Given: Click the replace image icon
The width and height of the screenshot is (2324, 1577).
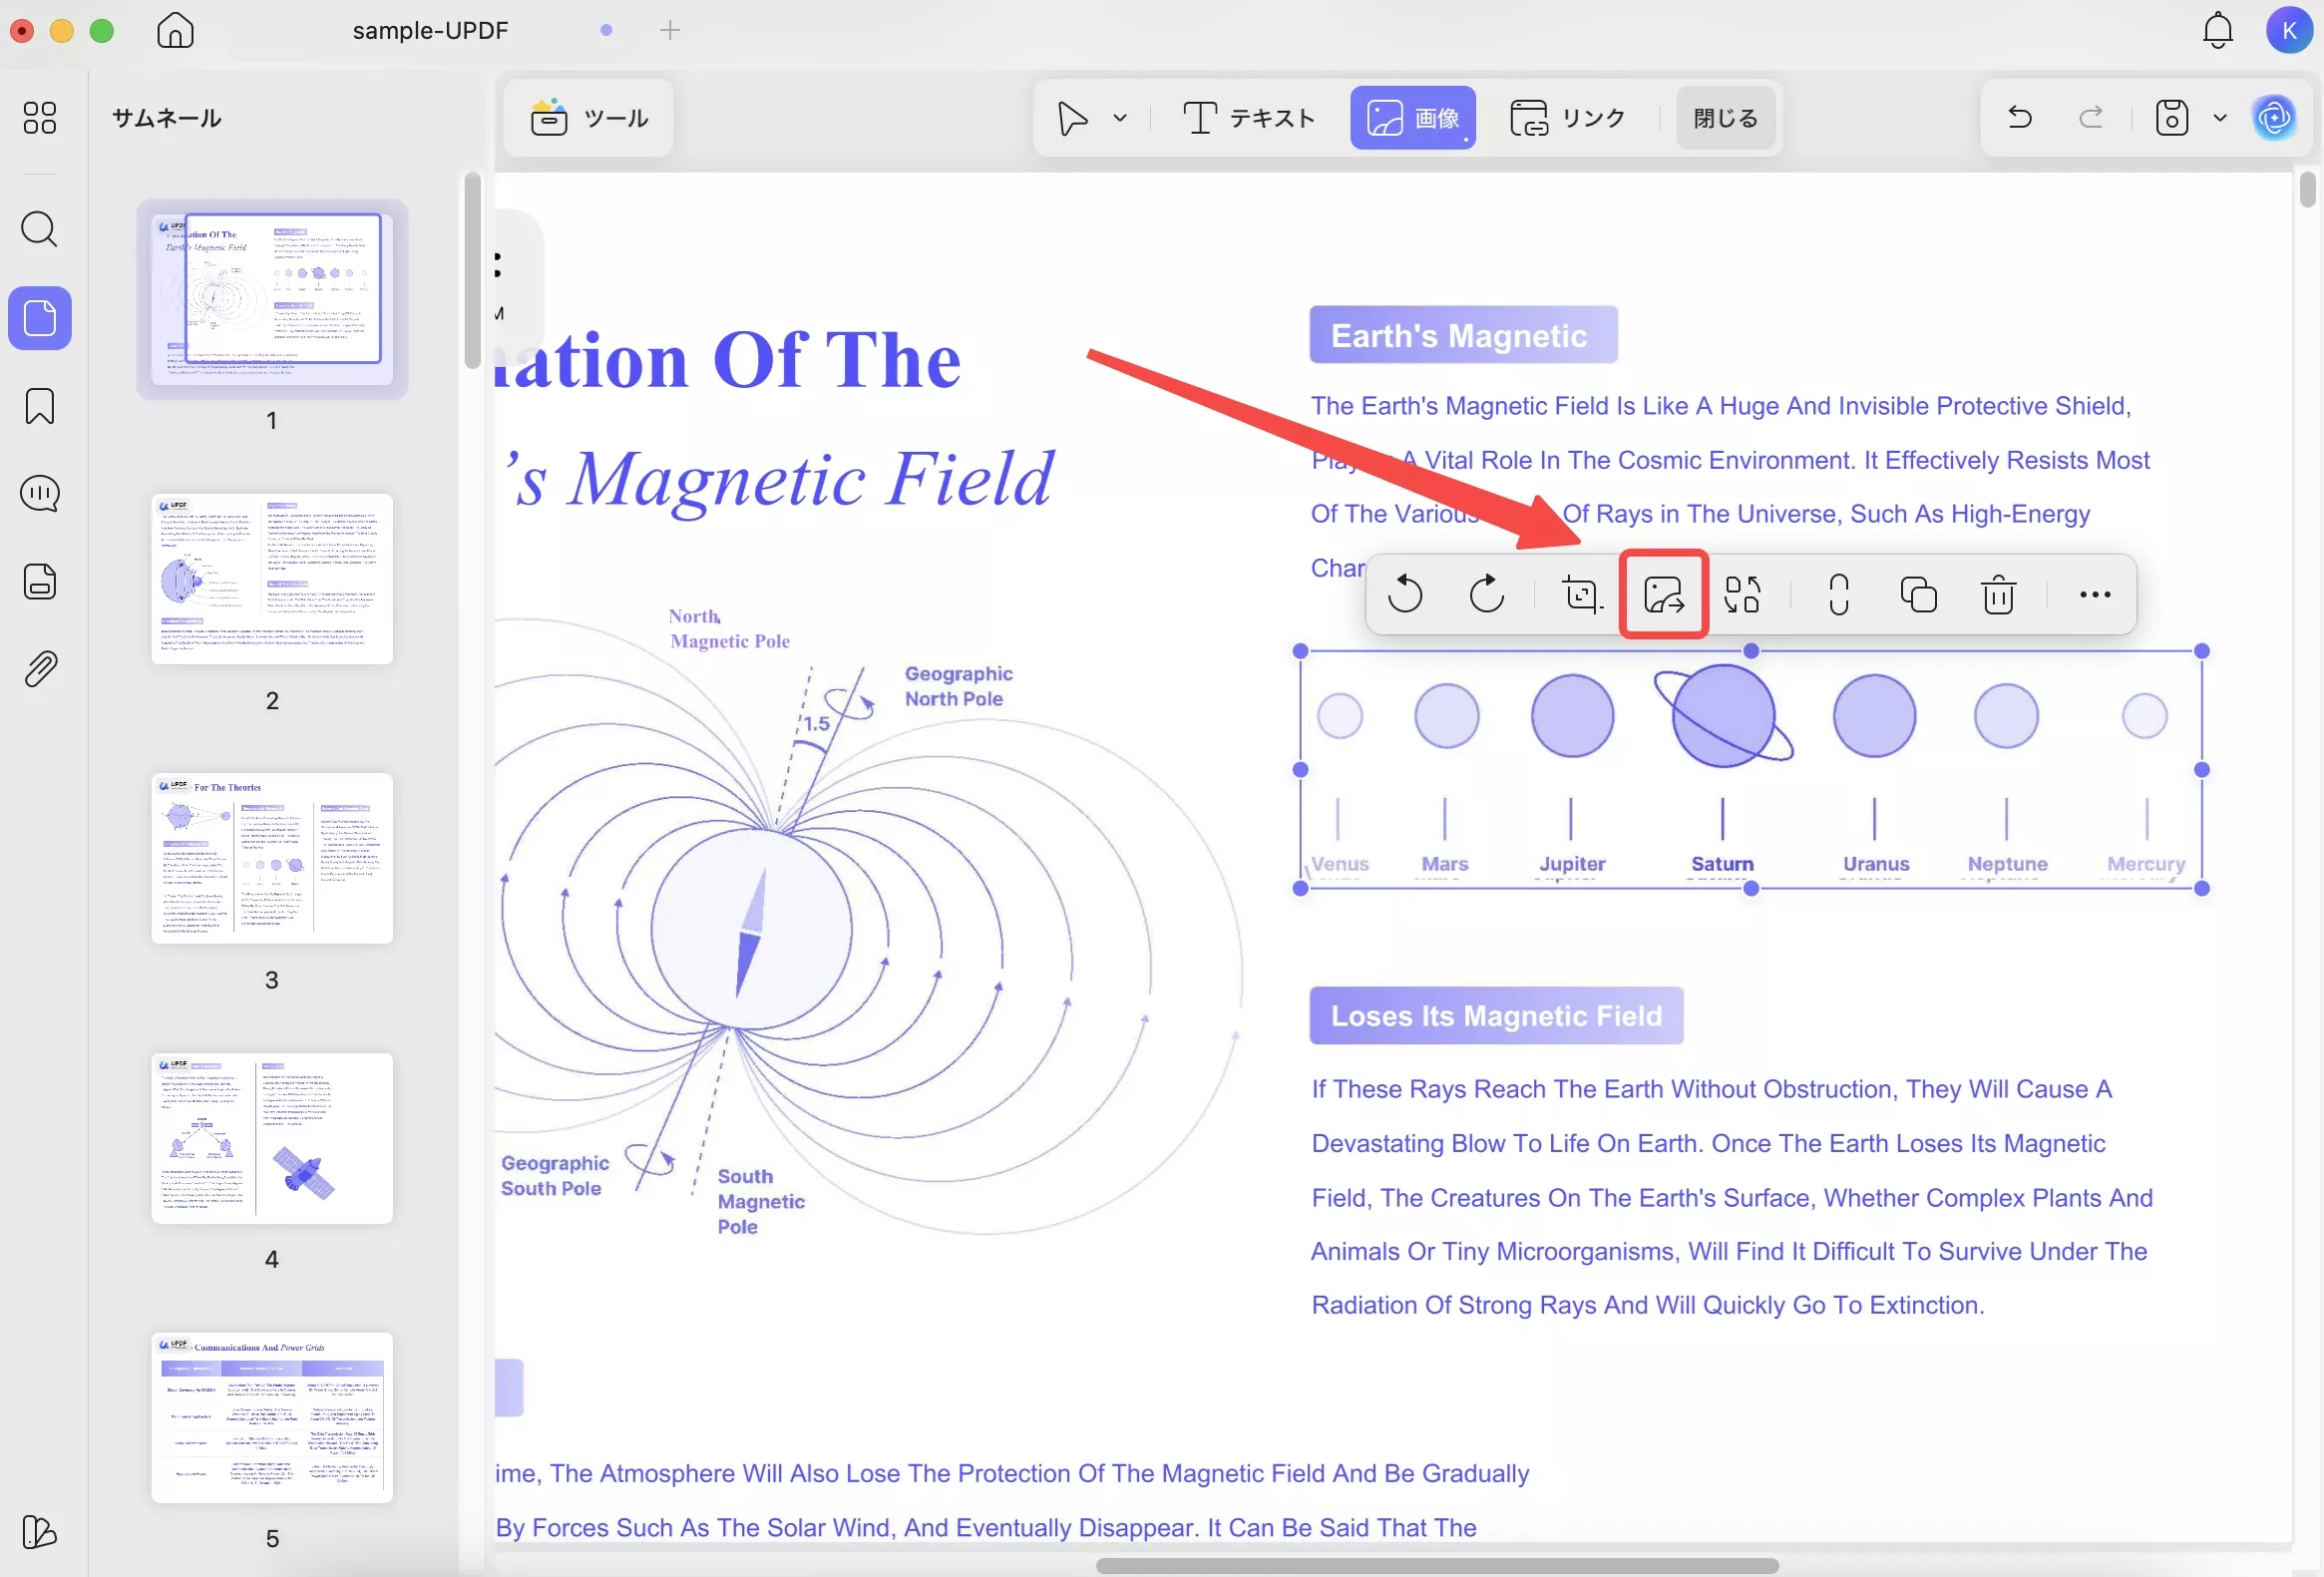Looking at the screenshot, I should point(1742,594).
